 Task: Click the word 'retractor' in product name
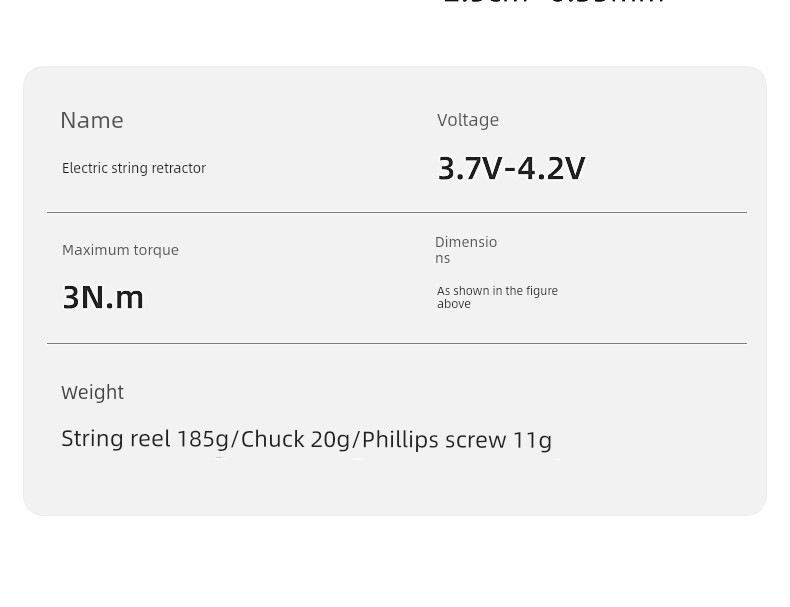(x=182, y=168)
